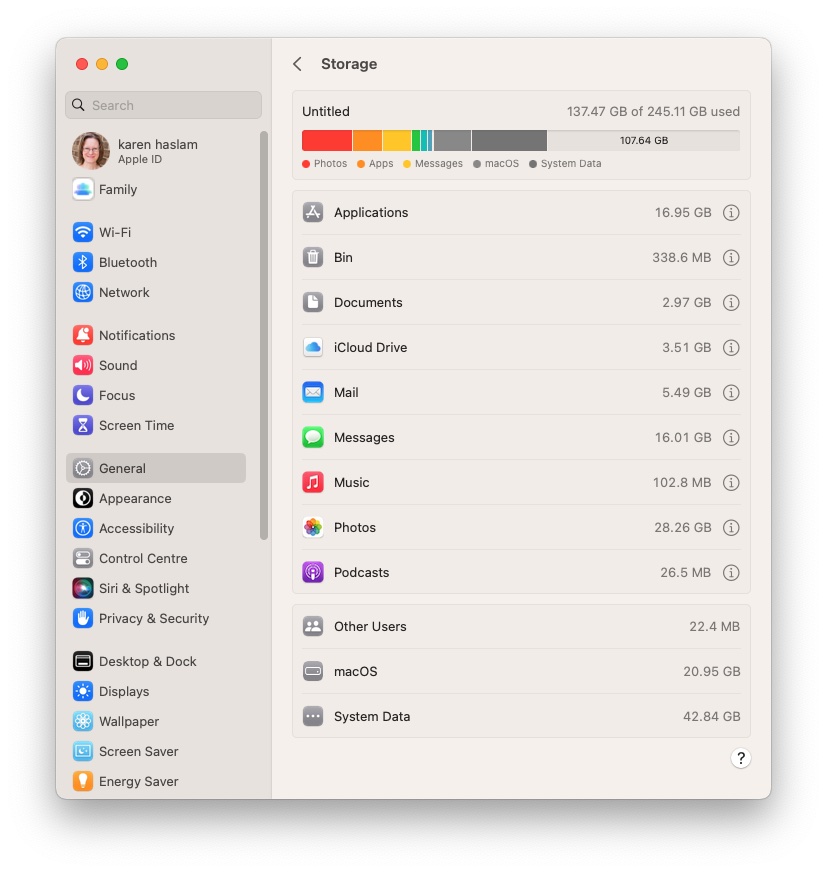Click the Sound speaker icon

coord(83,365)
